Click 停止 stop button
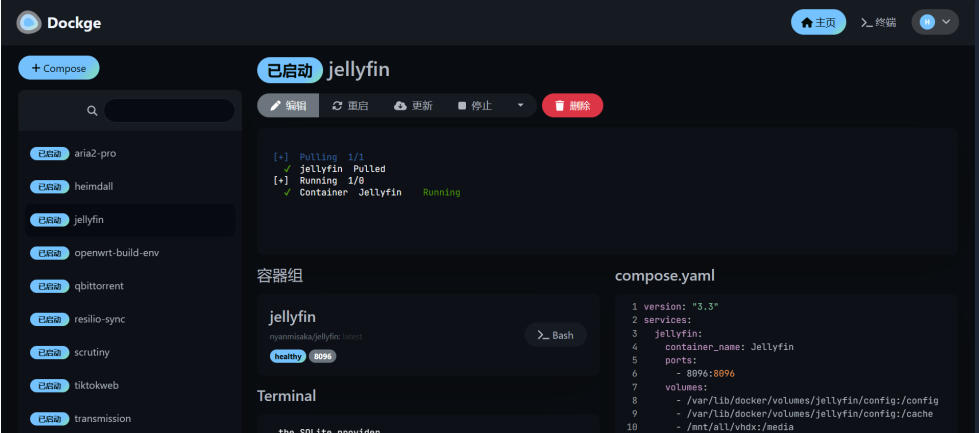 (x=475, y=105)
